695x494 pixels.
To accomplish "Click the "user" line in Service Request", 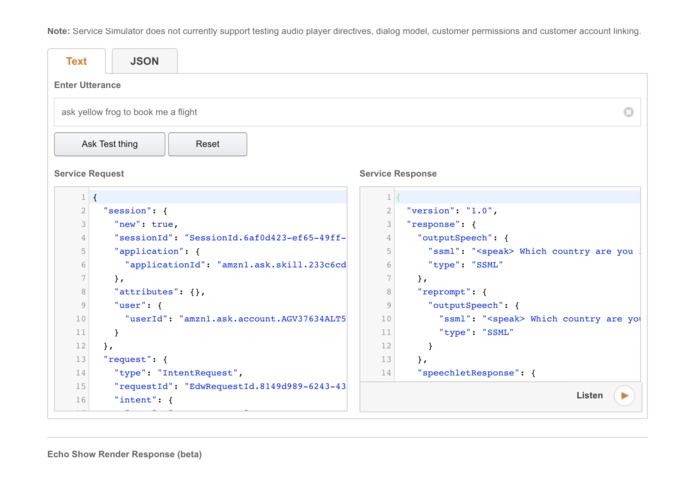I will 138,306.
